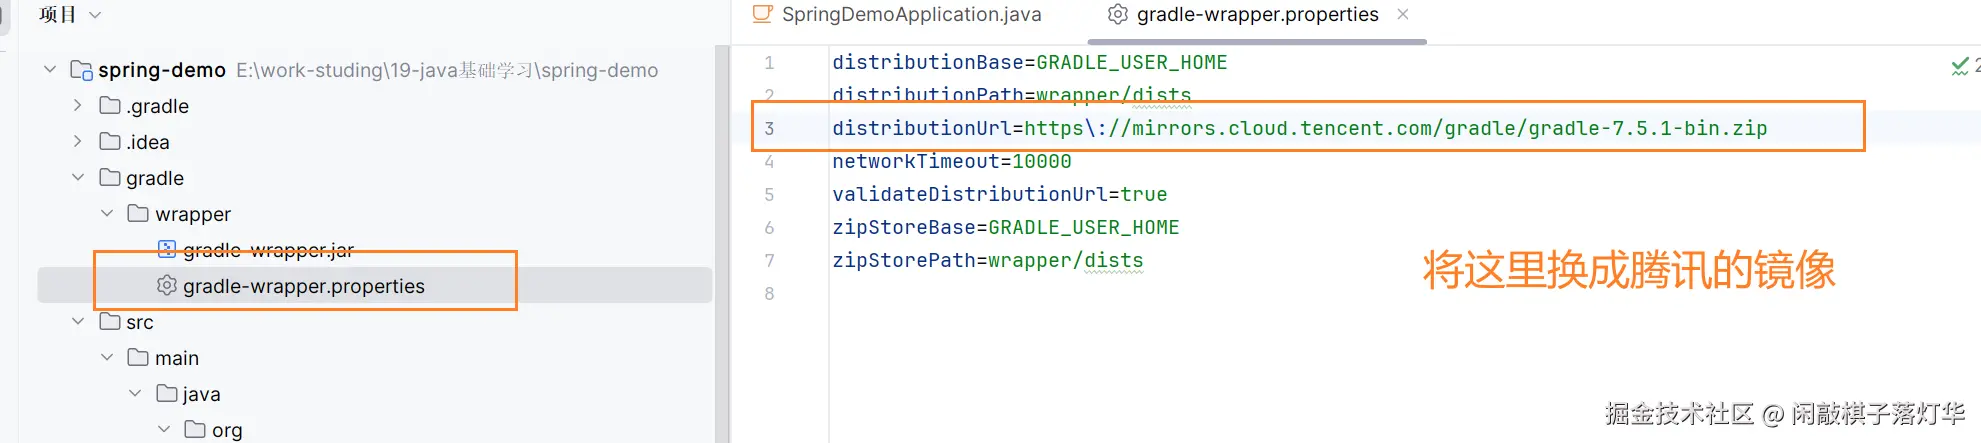Open the 项目 view dropdown
The height and width of the screenshot is (443, 1981).
pyautogui.click(x=69, y=15)
